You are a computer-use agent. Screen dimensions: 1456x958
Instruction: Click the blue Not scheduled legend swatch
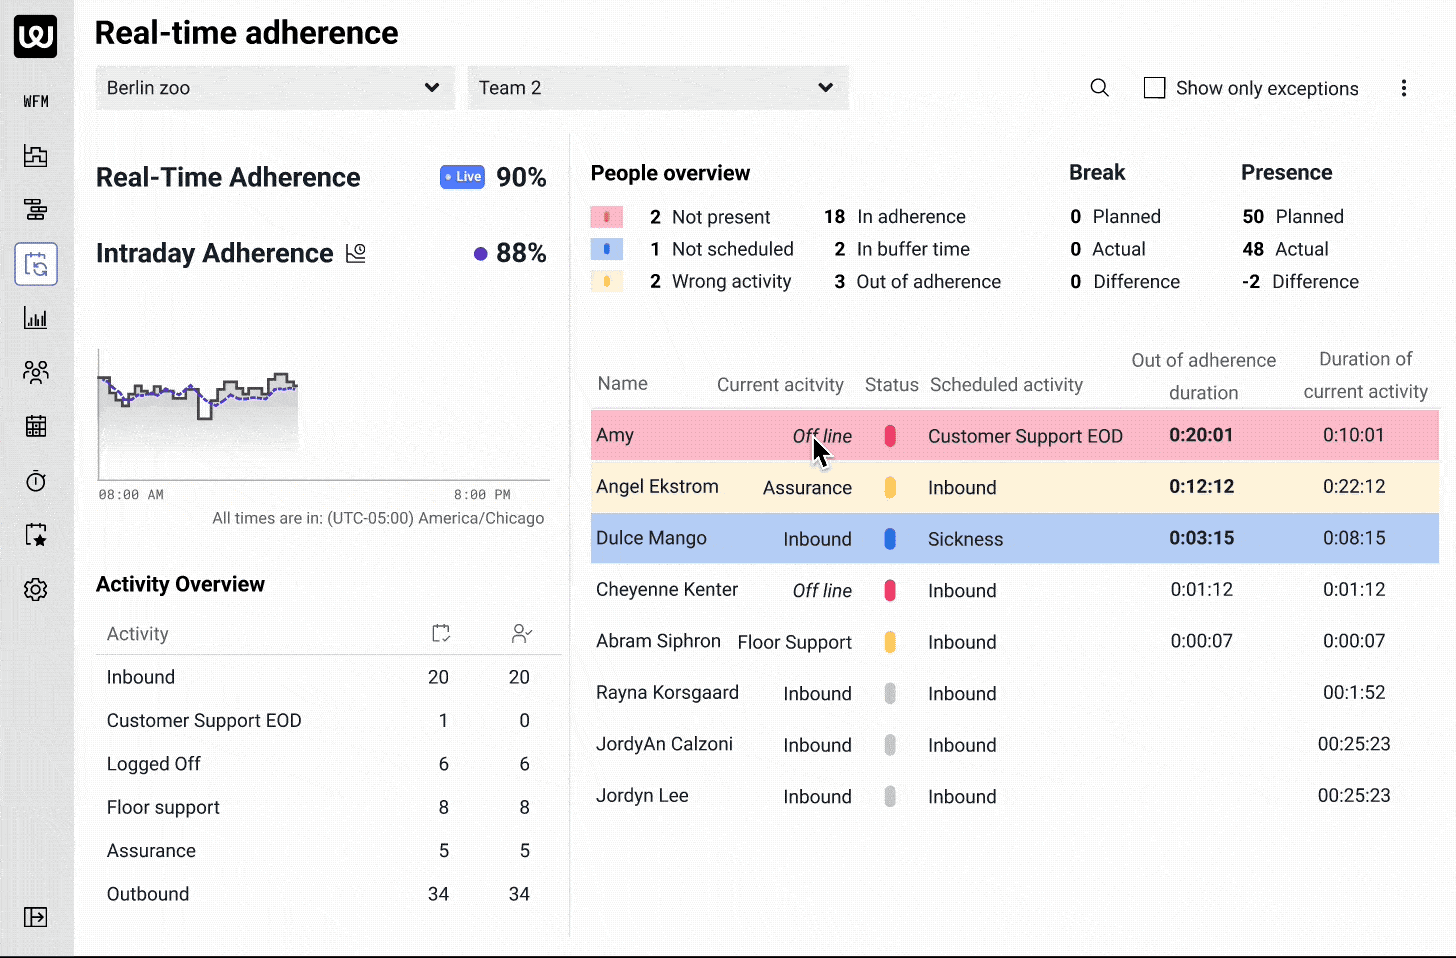point(607,249)
